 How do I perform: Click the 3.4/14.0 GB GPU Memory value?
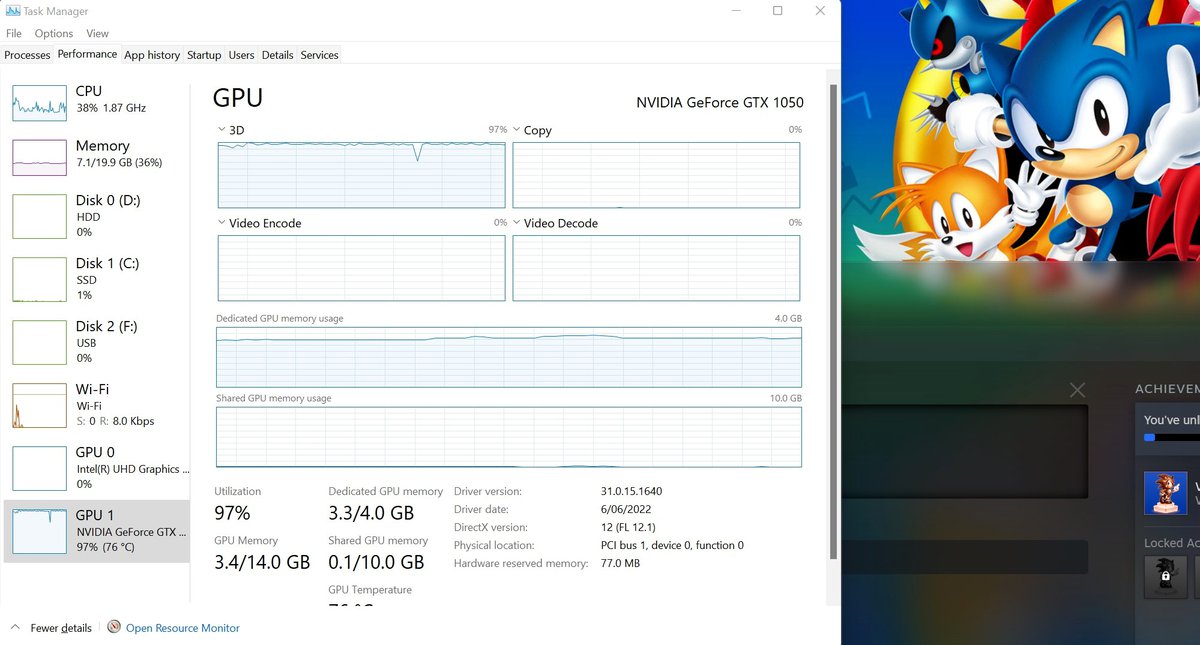(x=262, y=562)
